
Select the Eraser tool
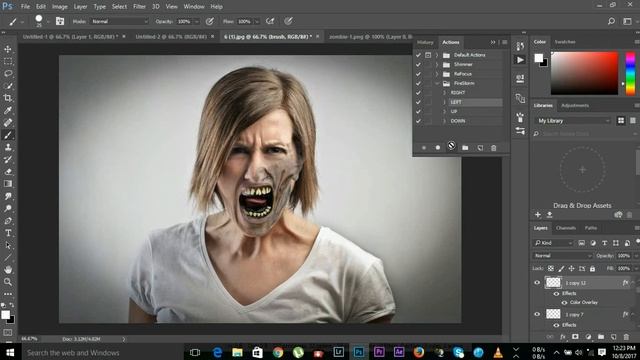8,171
